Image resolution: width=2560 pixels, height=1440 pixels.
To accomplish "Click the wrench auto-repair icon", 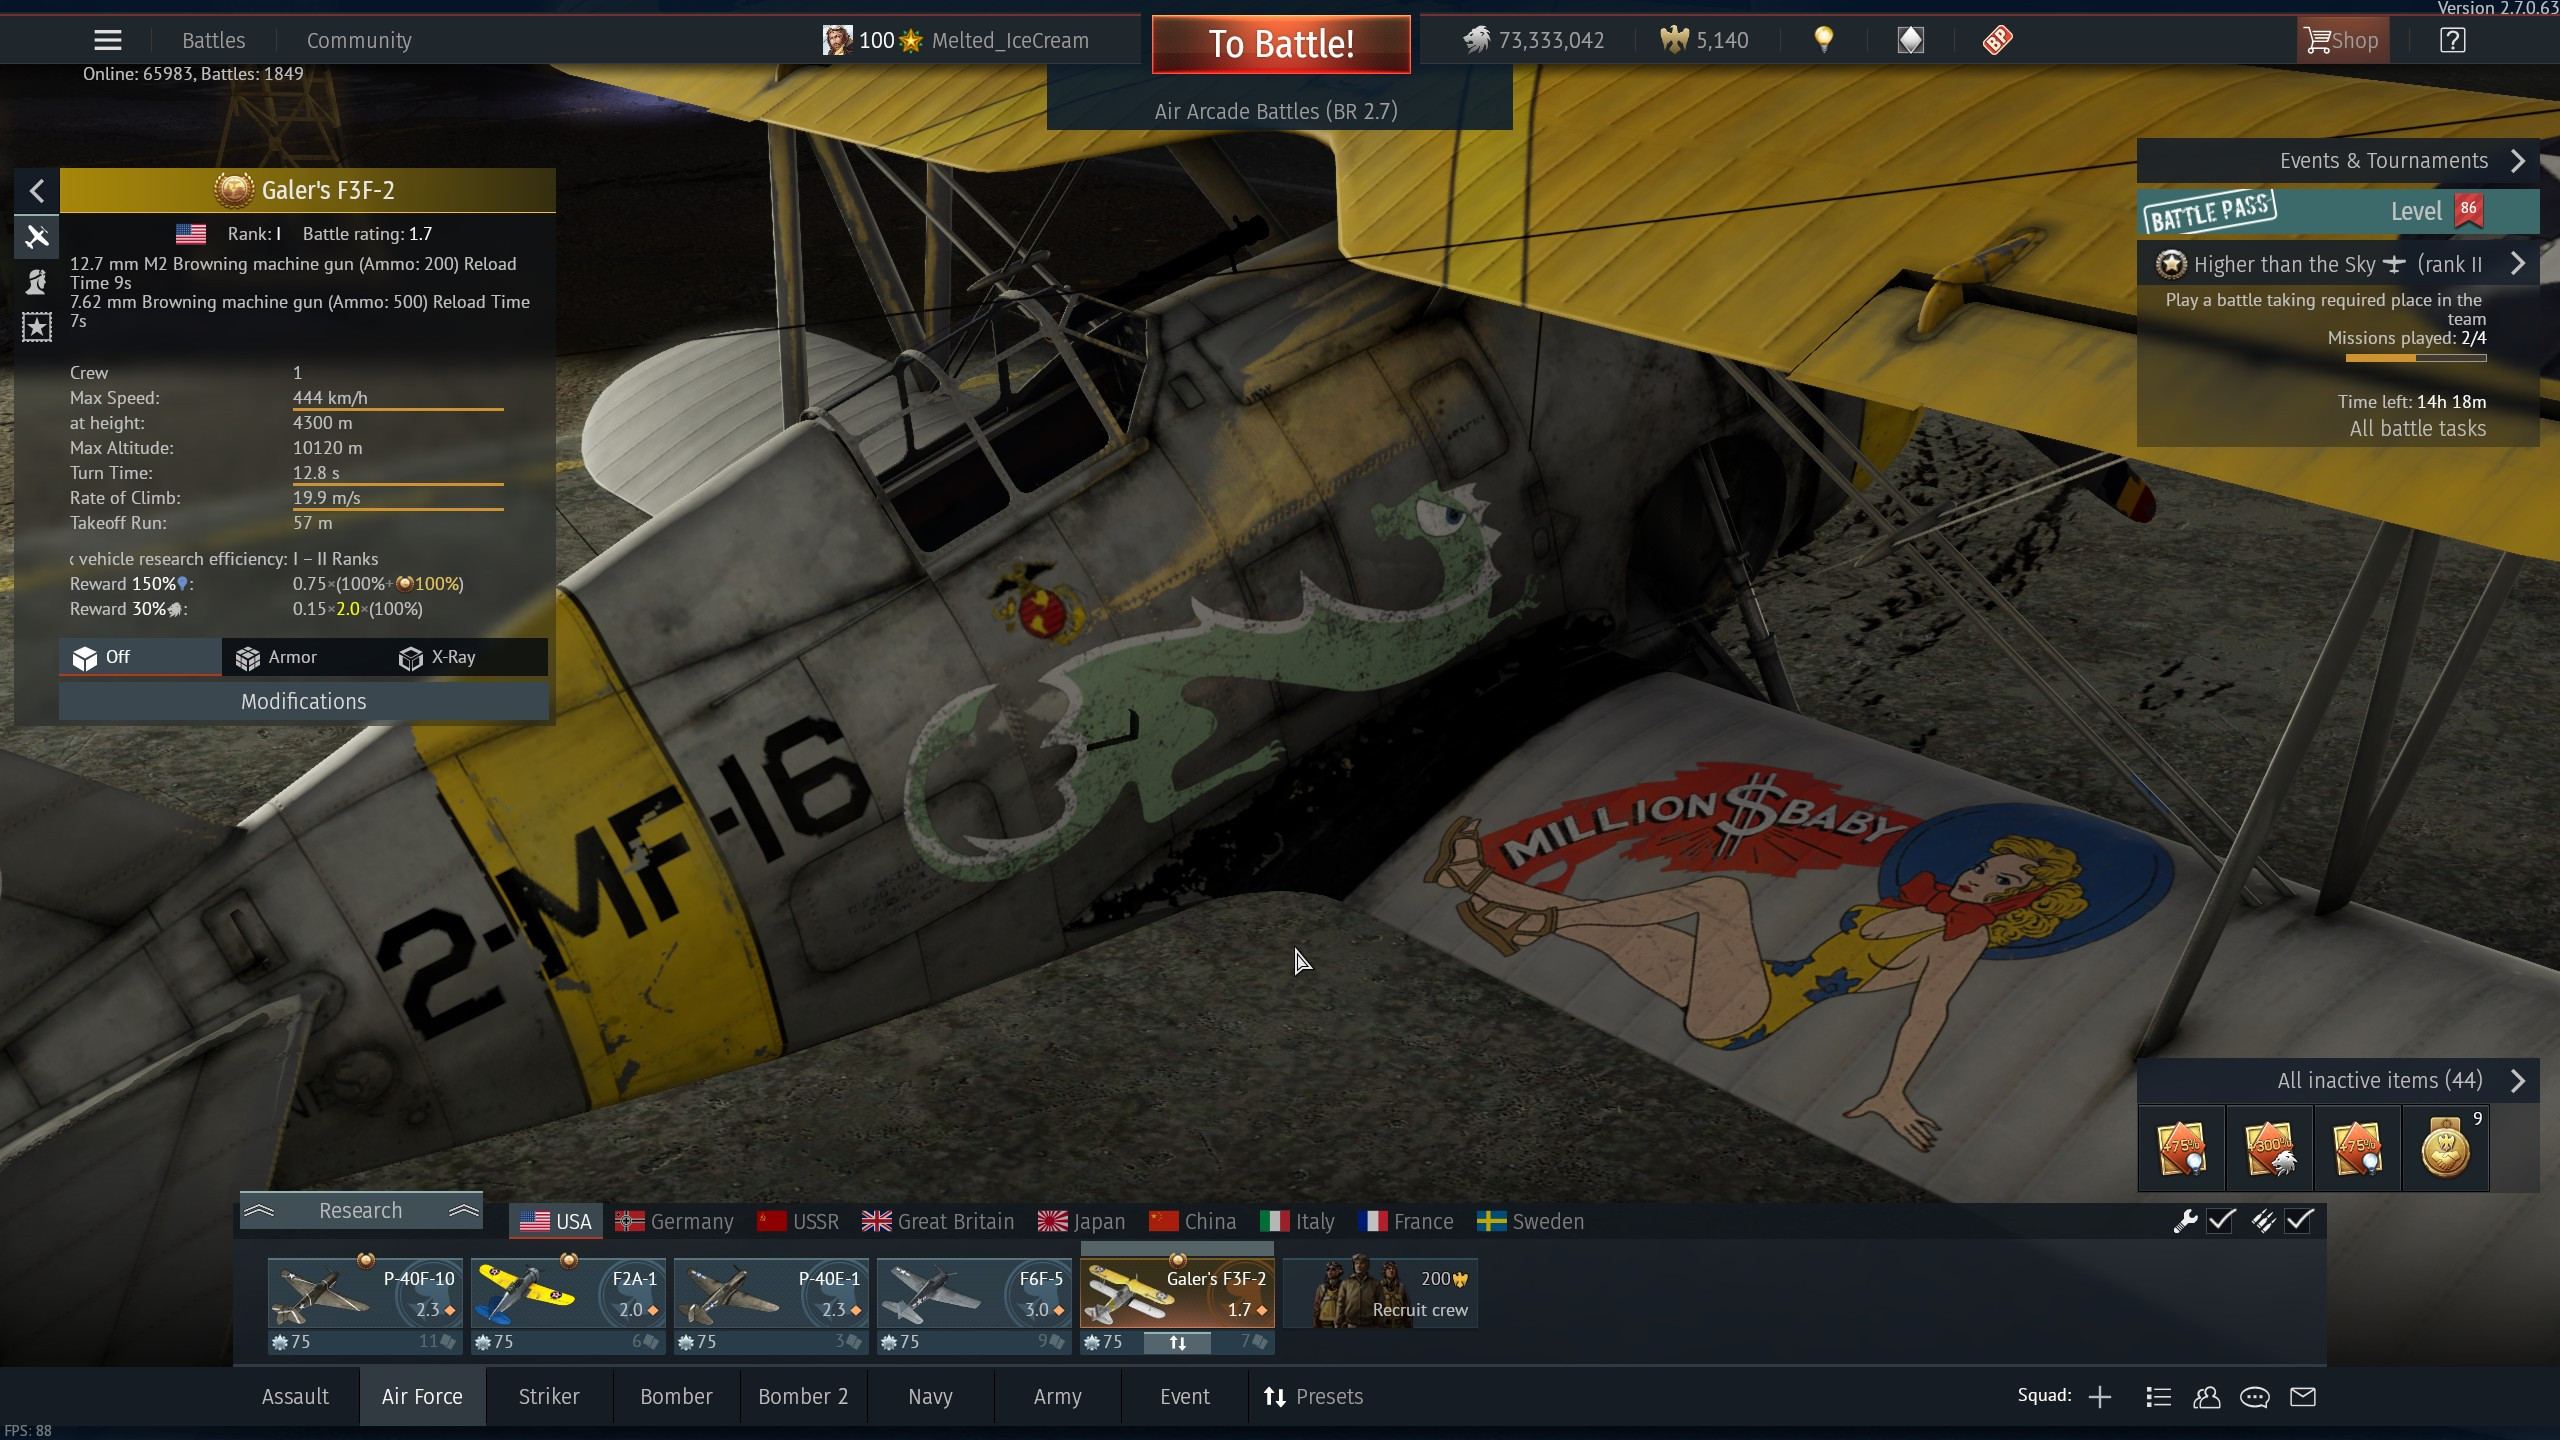I will [2185, 1221].
